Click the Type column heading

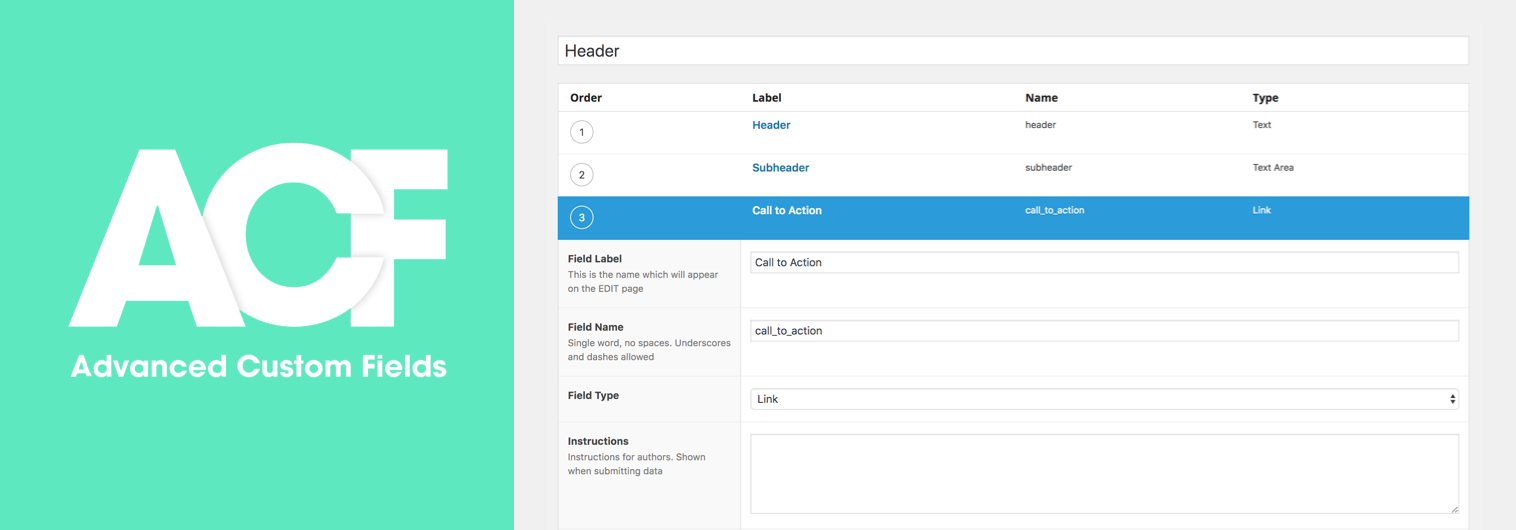click(x=1265, y=98)
